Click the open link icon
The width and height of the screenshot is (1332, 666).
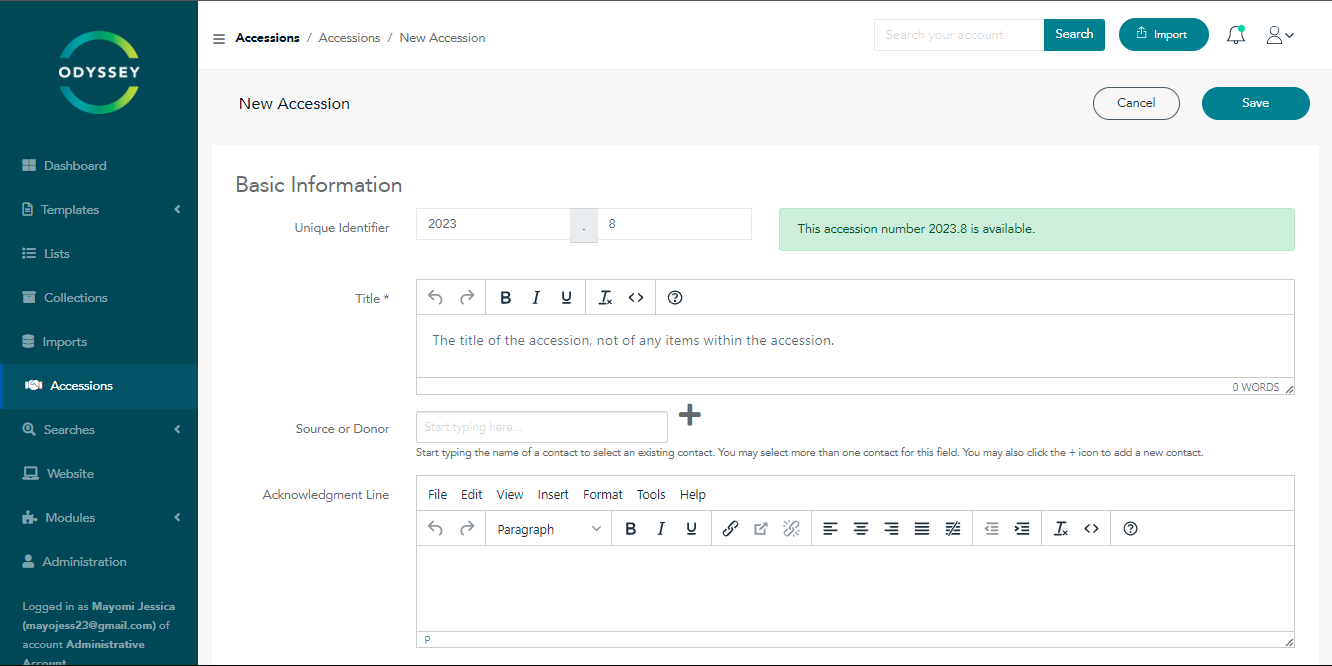pos(761,529)
